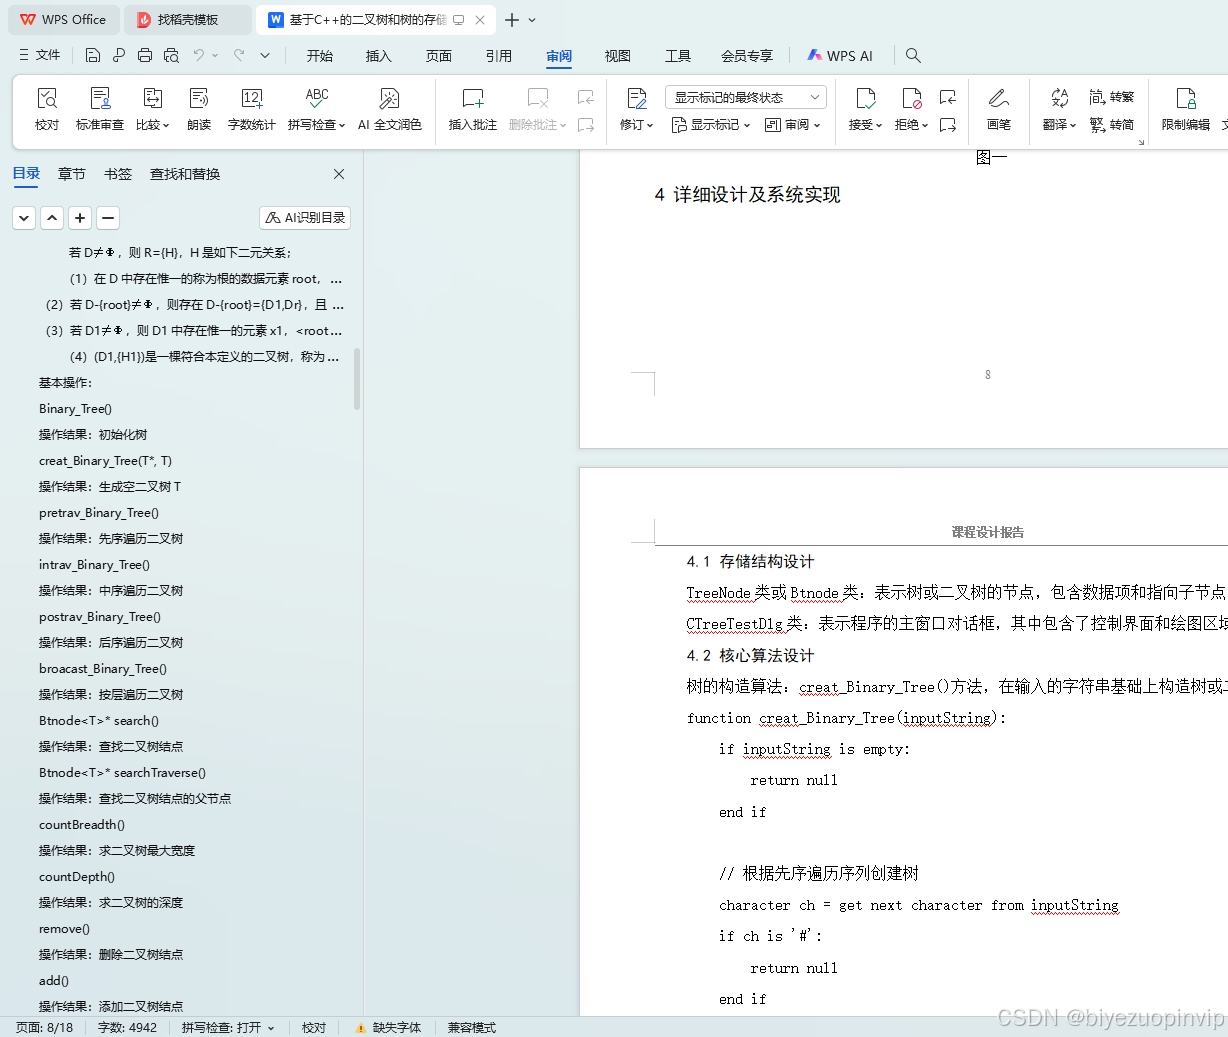Switch to 查找和替换 navigation tab

(x=185, y=174)
